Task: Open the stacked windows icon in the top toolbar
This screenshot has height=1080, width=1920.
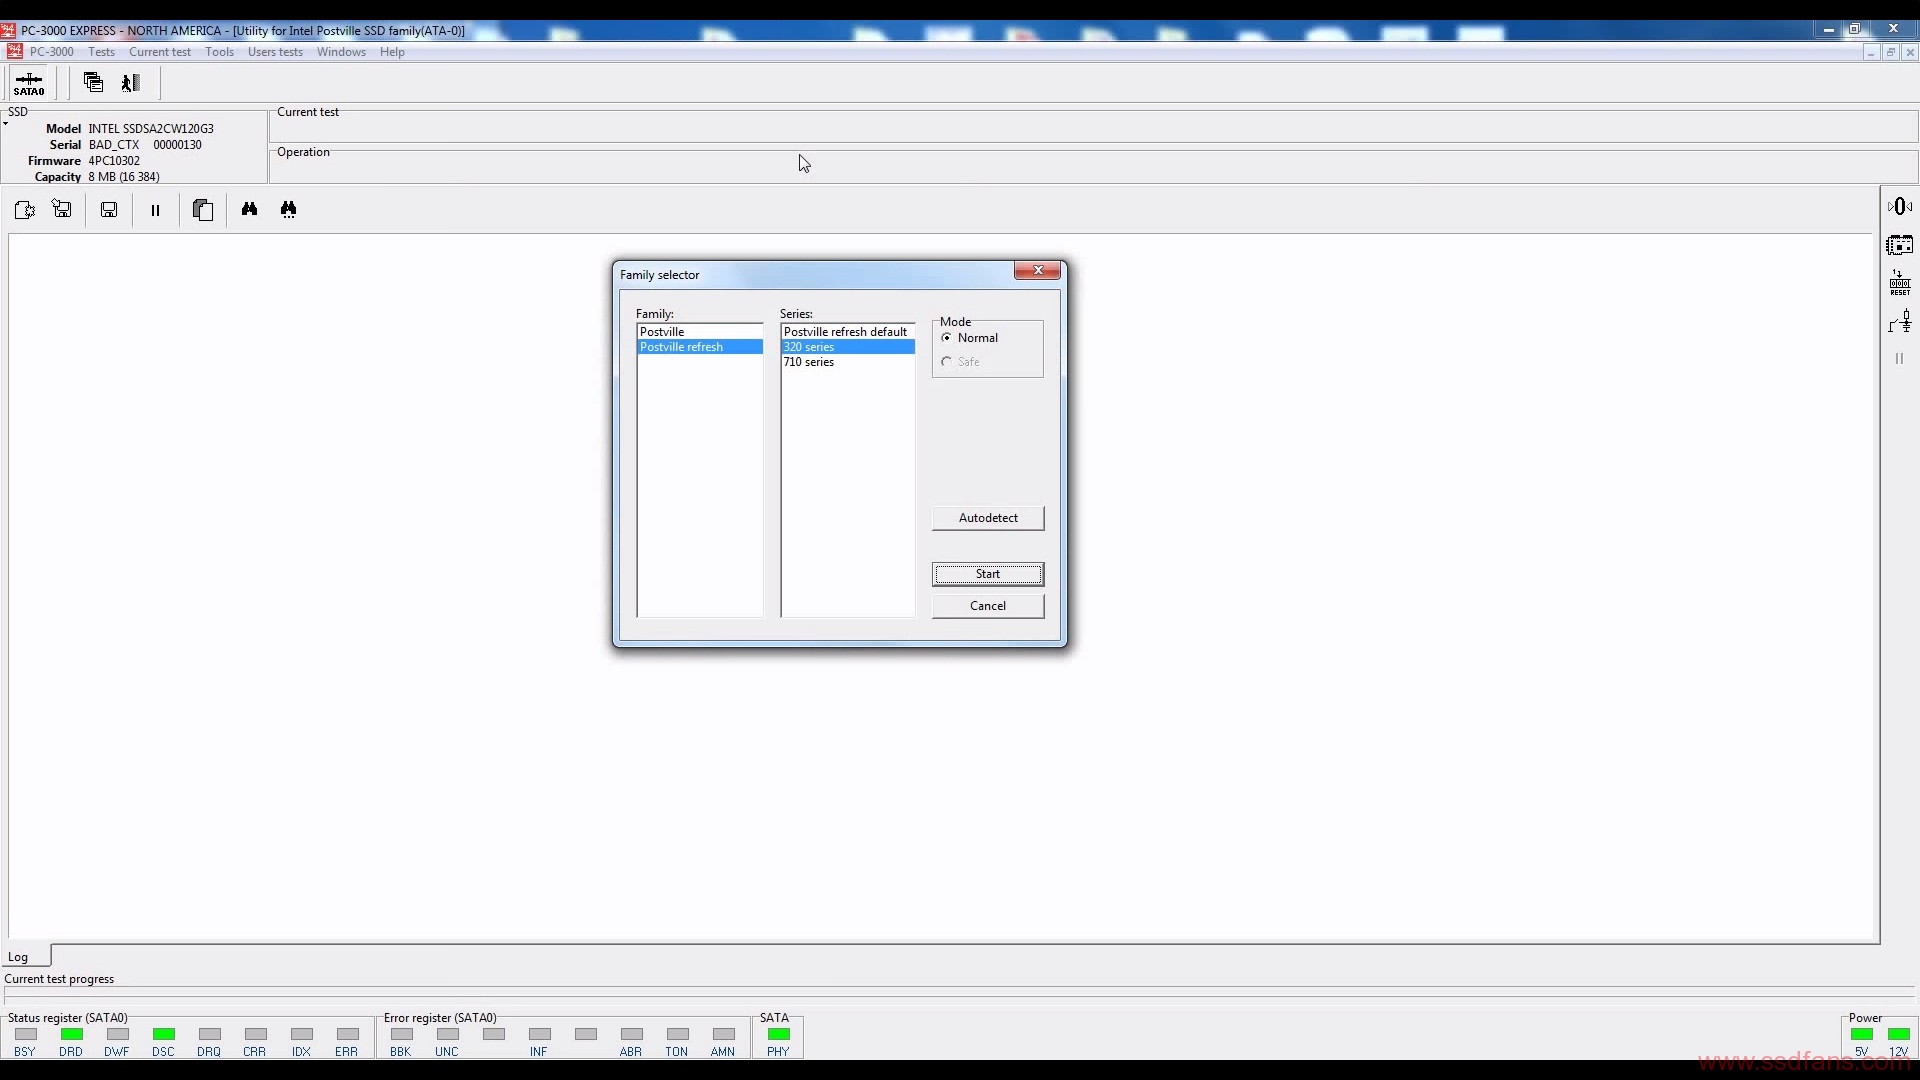Action: [x=93, y=83]
